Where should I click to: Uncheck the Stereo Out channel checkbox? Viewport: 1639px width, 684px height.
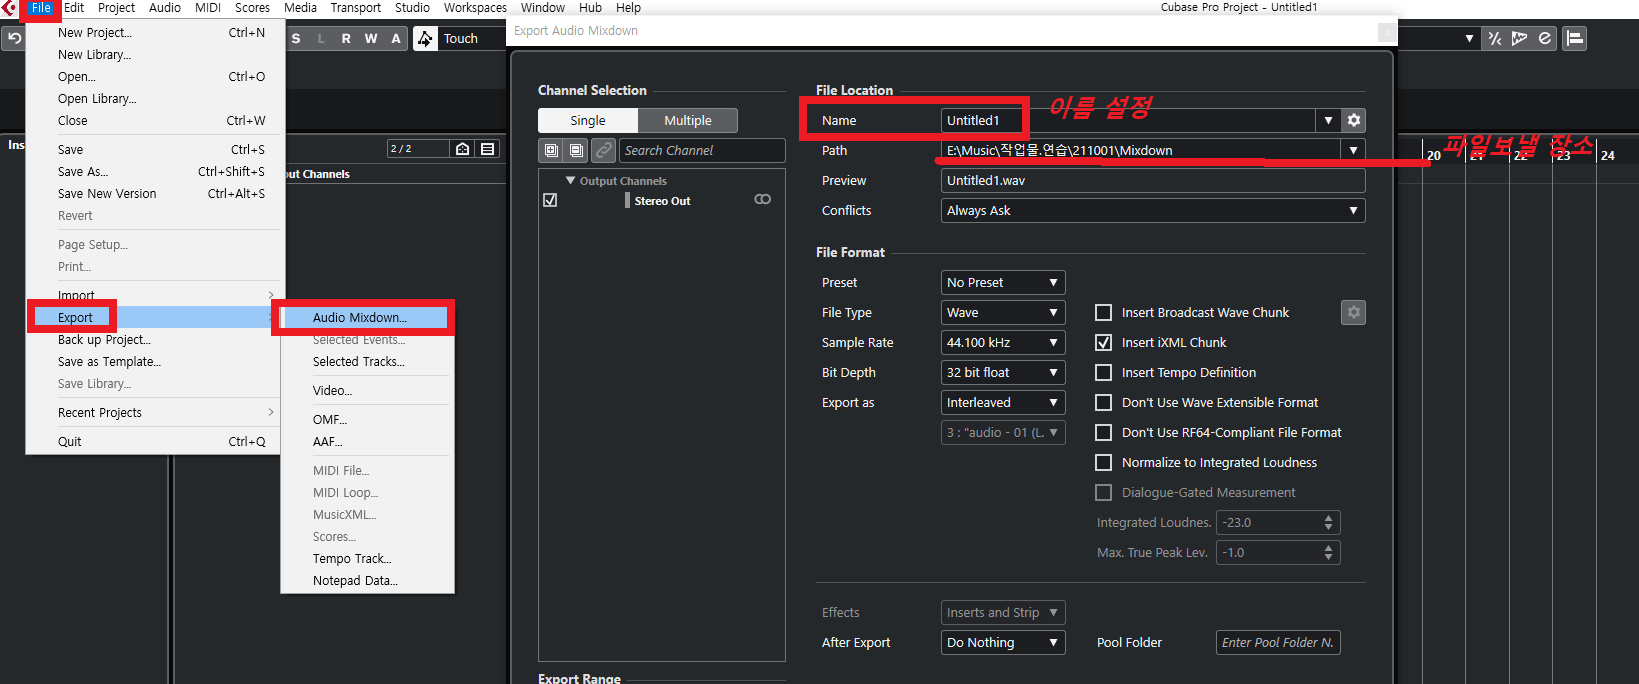click(550, 200)
